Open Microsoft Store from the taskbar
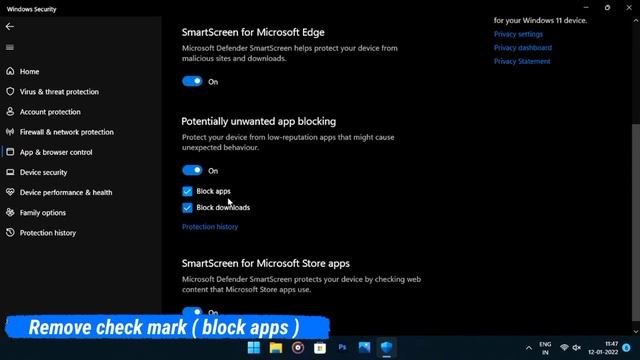 (x=320, y=348)
